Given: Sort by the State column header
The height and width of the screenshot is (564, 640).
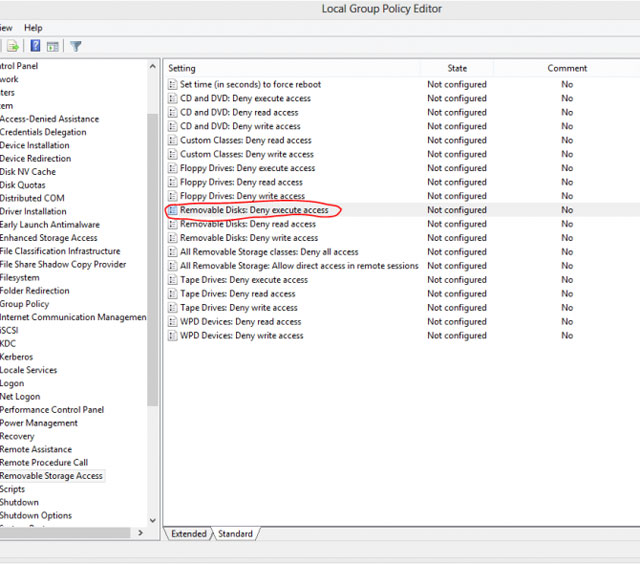Looking at the screenshot, I should pyautogui.click(x=457, y=68).
